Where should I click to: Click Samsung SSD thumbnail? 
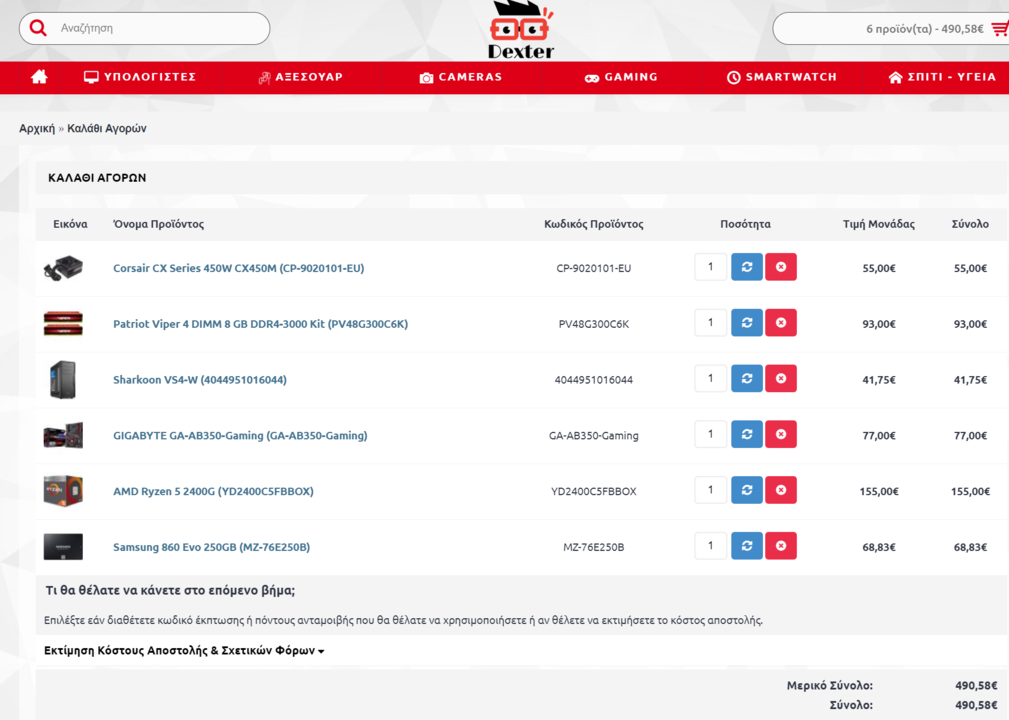click(63, 547)
